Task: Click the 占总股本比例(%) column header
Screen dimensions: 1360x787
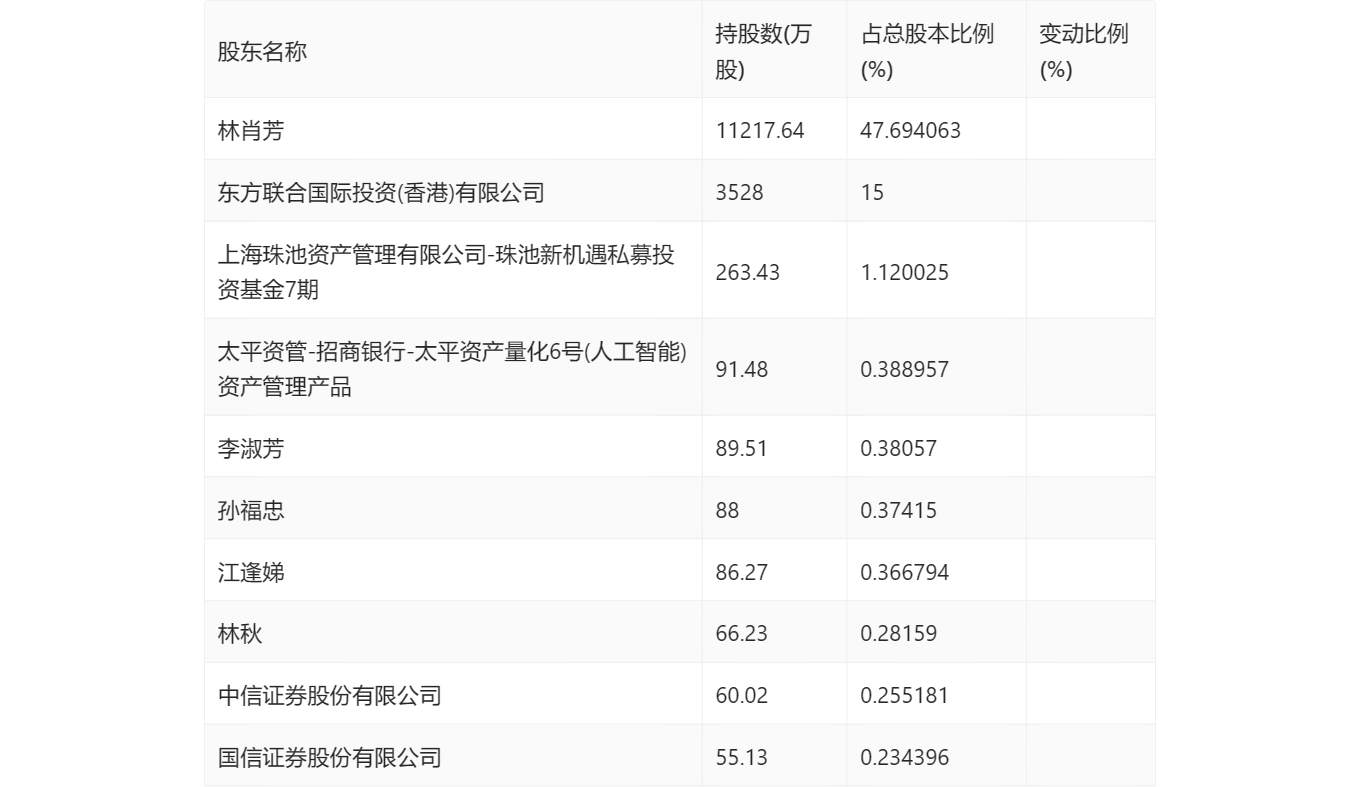Action: [926, 52]
